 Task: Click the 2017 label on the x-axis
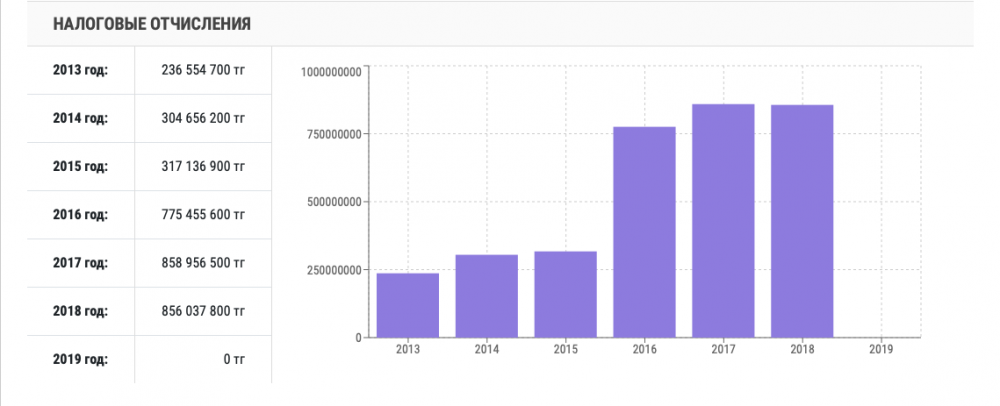pyautogui.click(x=723, y=351)
